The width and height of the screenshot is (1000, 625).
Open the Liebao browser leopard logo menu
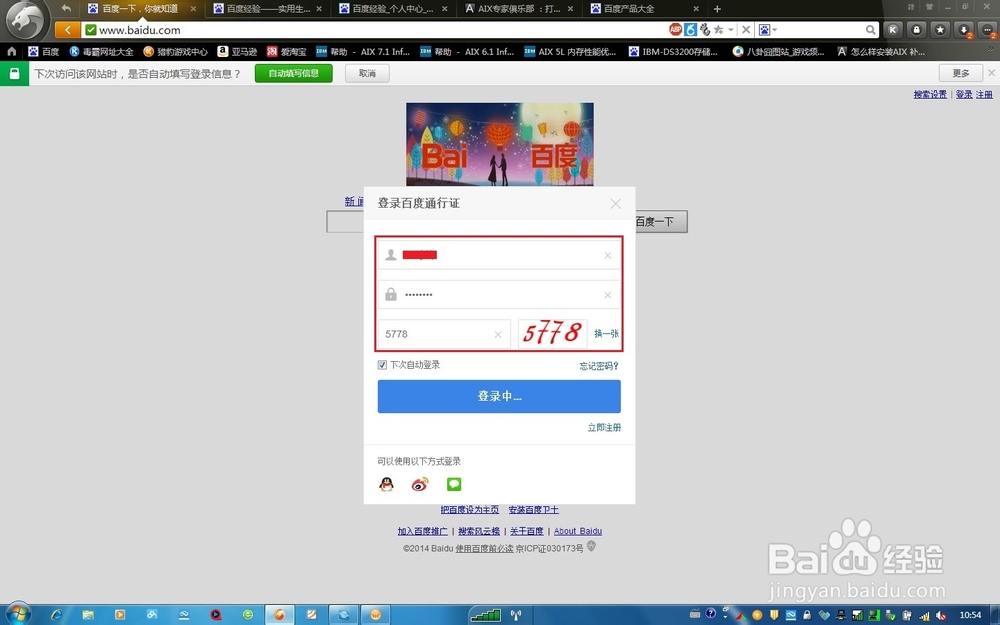coord(24,20)
